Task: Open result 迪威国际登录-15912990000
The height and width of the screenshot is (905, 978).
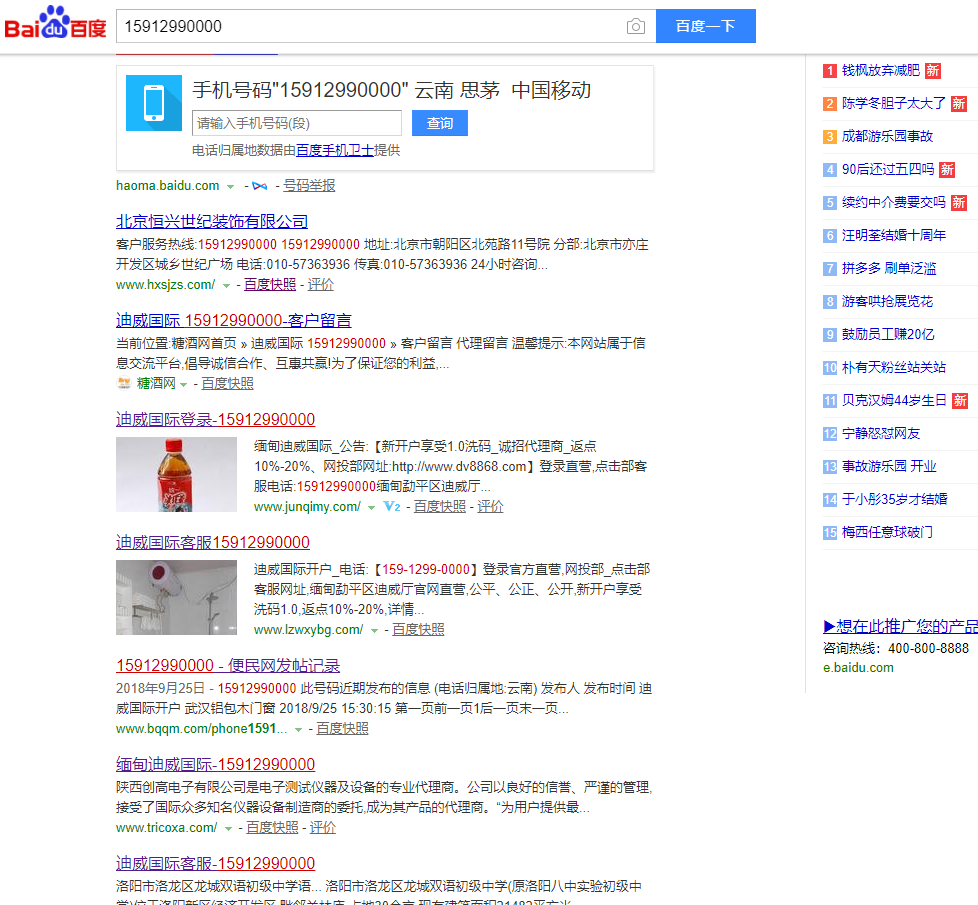Action: [215, 419]
